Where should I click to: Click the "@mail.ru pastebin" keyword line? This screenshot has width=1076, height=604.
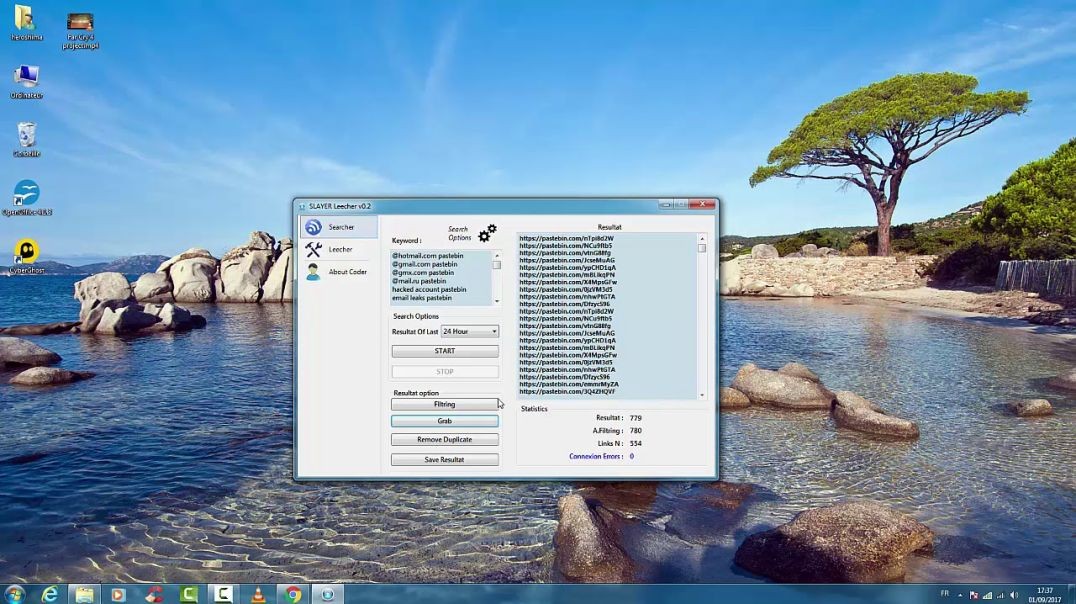(419, 281)
